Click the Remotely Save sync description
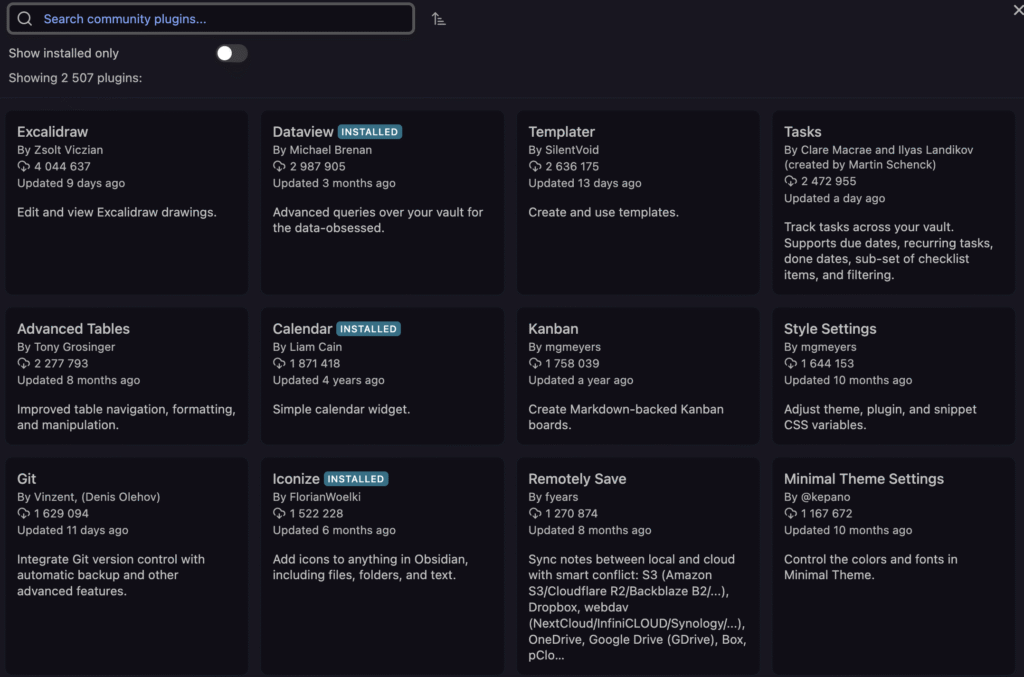 click(x=637, y=607)
